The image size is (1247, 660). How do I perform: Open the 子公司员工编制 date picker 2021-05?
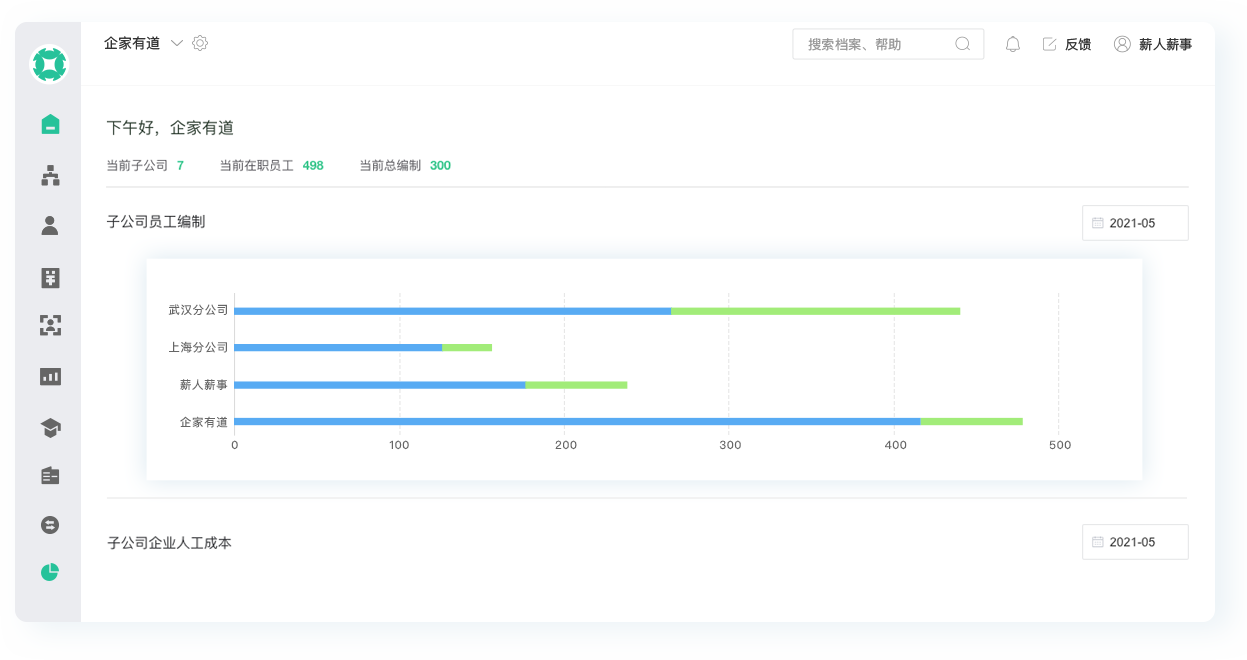(1134, 223)
